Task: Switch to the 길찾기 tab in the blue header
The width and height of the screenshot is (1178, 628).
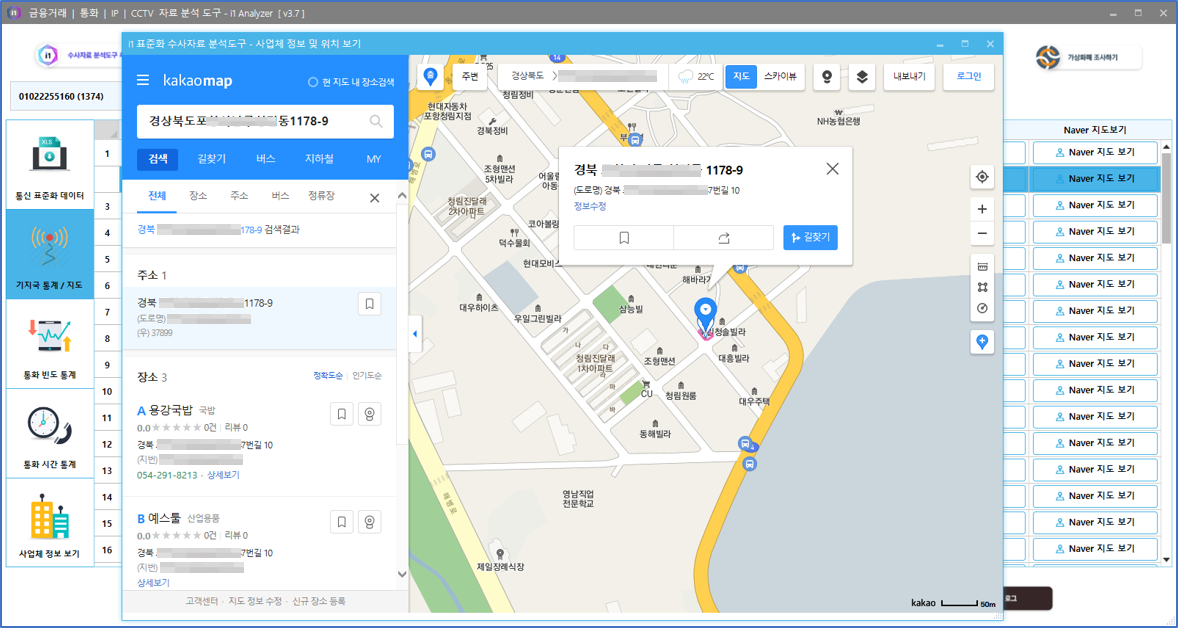Action: point(212,159)
